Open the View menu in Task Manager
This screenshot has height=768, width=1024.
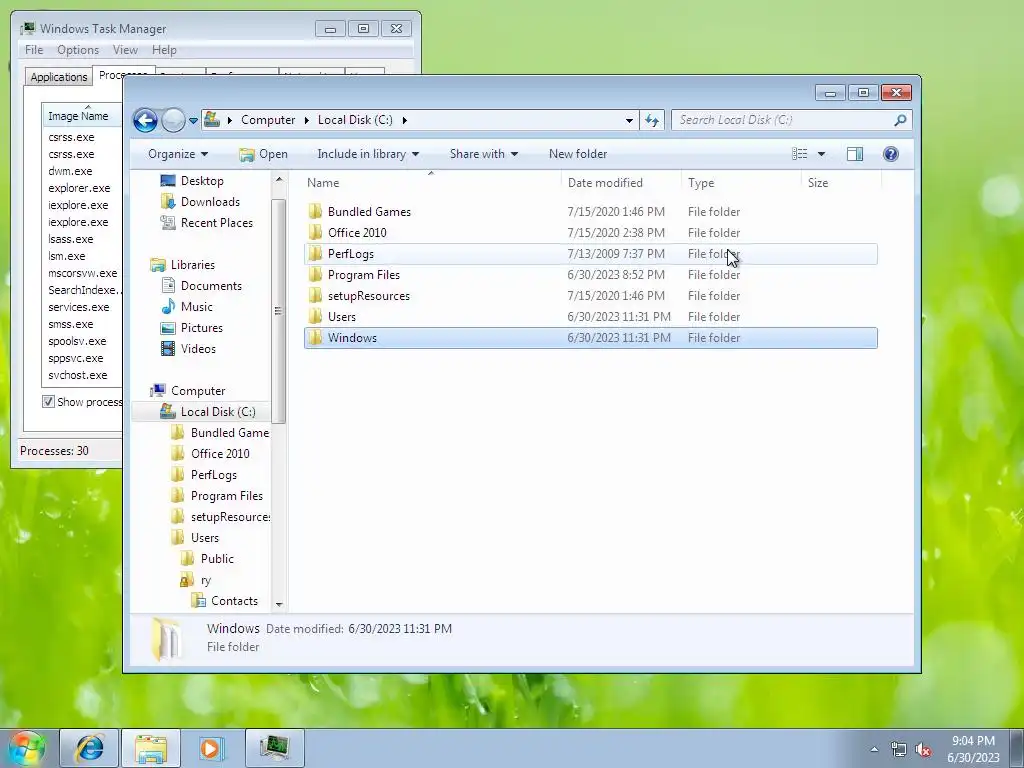[125, 50]
